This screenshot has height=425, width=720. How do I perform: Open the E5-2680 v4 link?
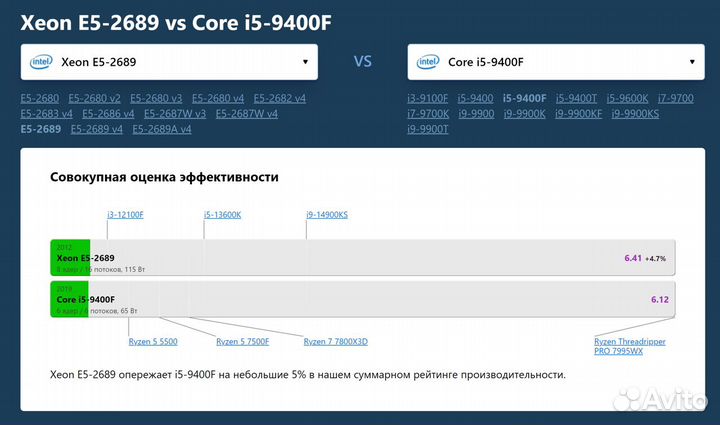coord(218,98)
